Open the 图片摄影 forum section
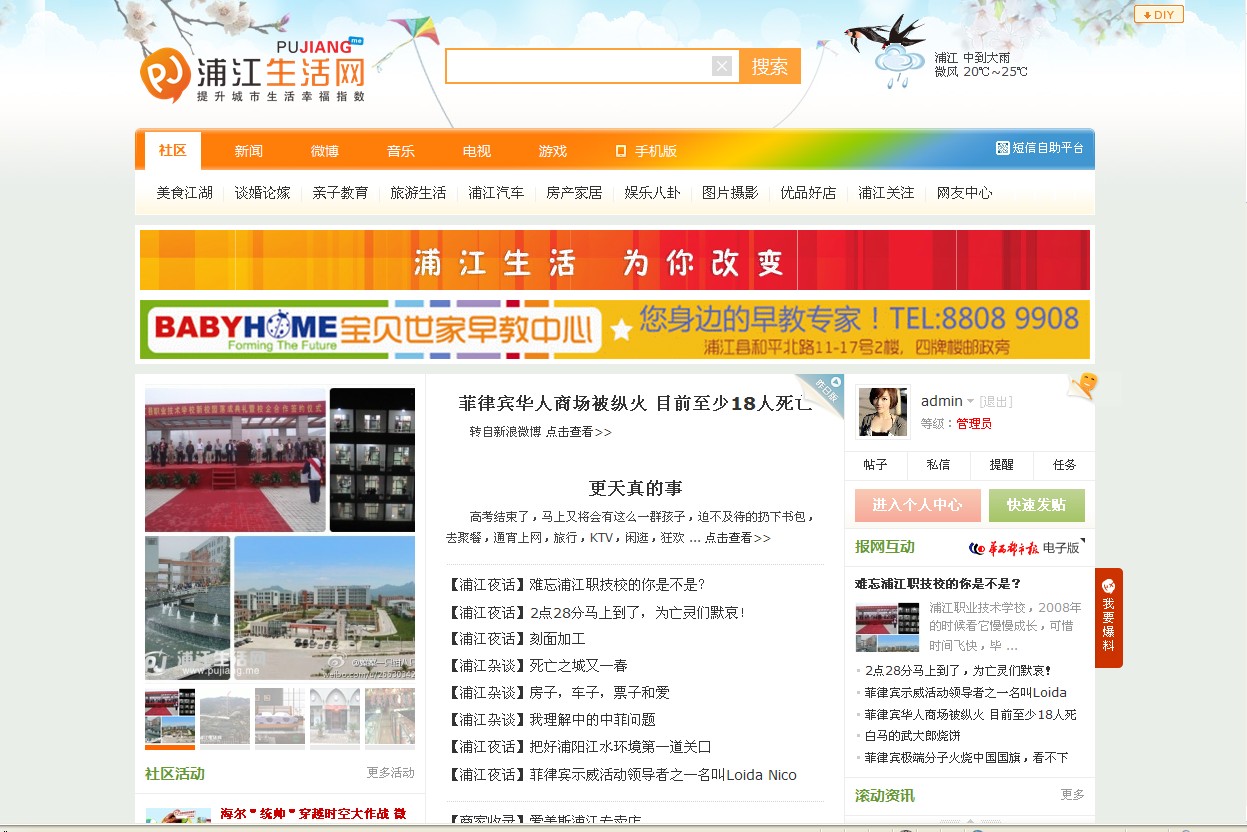The height and width of the screenshot is (832, 1247). [x=730, y=193]
